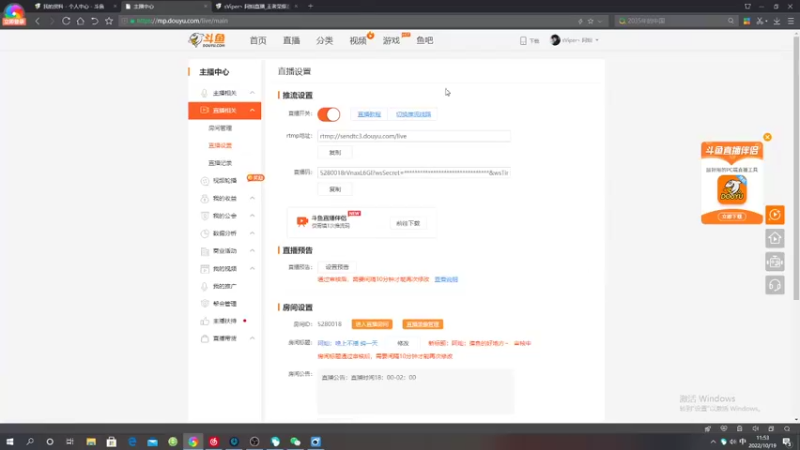The height and width of the screenshot is (450, 800).
Task: Click the user avatar in the header
Action: (x=555, y=40)
